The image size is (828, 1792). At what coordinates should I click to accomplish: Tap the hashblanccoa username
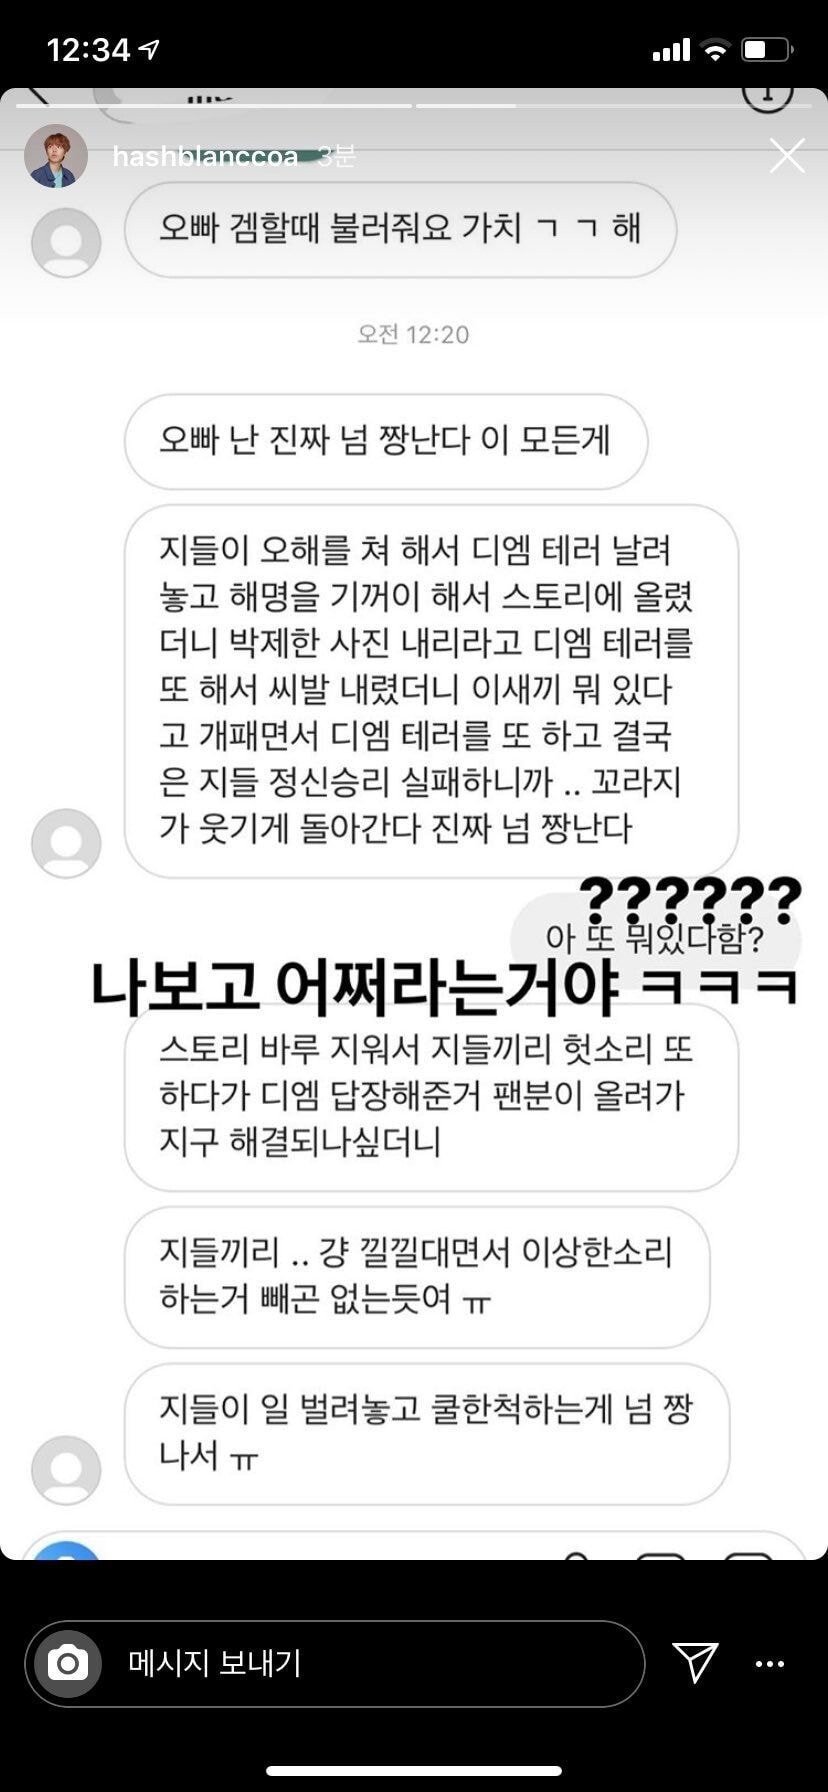(205, 157)
